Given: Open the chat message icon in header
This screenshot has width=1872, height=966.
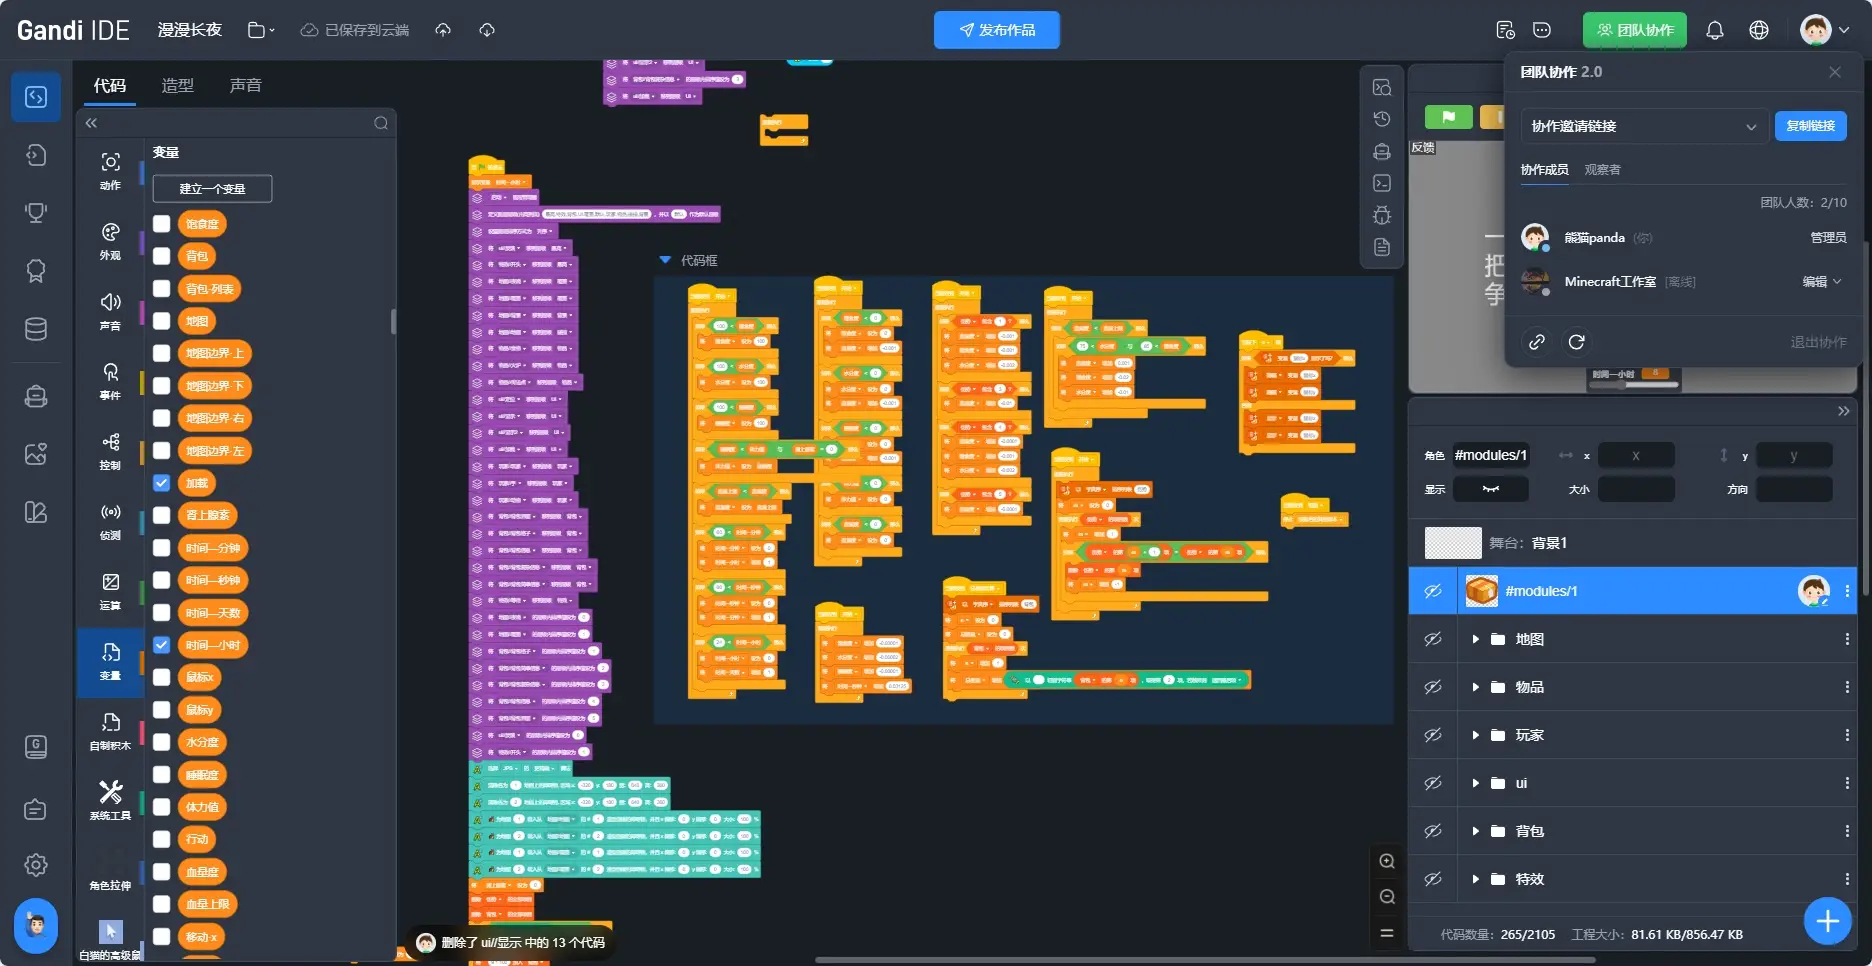Looking at the screenshot, I should 1542,30.
